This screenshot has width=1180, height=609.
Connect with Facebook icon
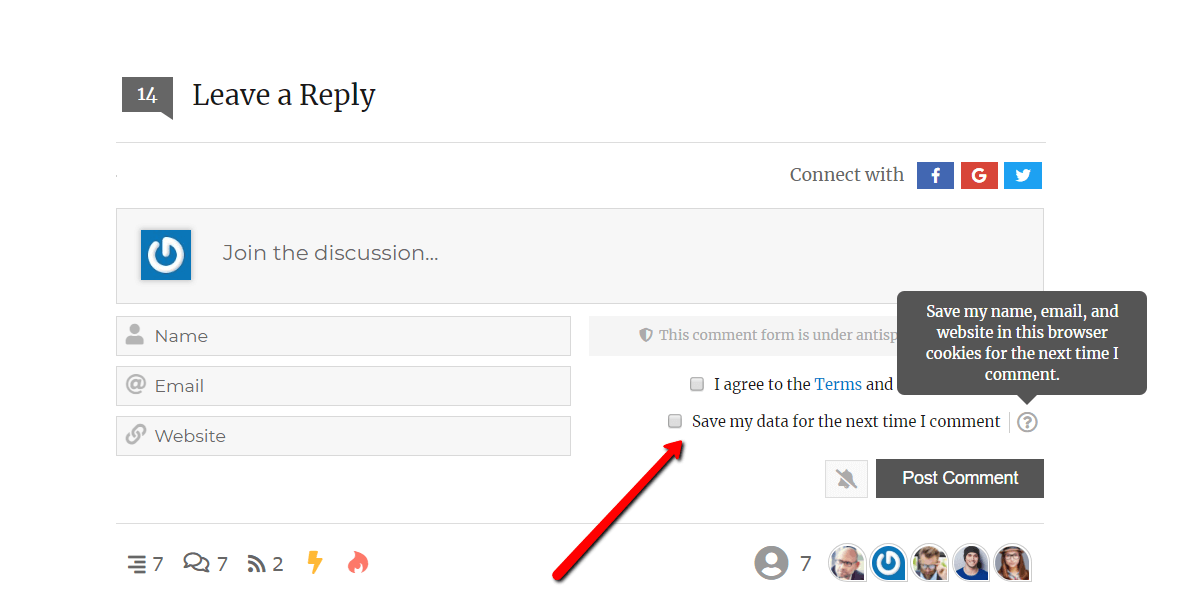(935, 176)
